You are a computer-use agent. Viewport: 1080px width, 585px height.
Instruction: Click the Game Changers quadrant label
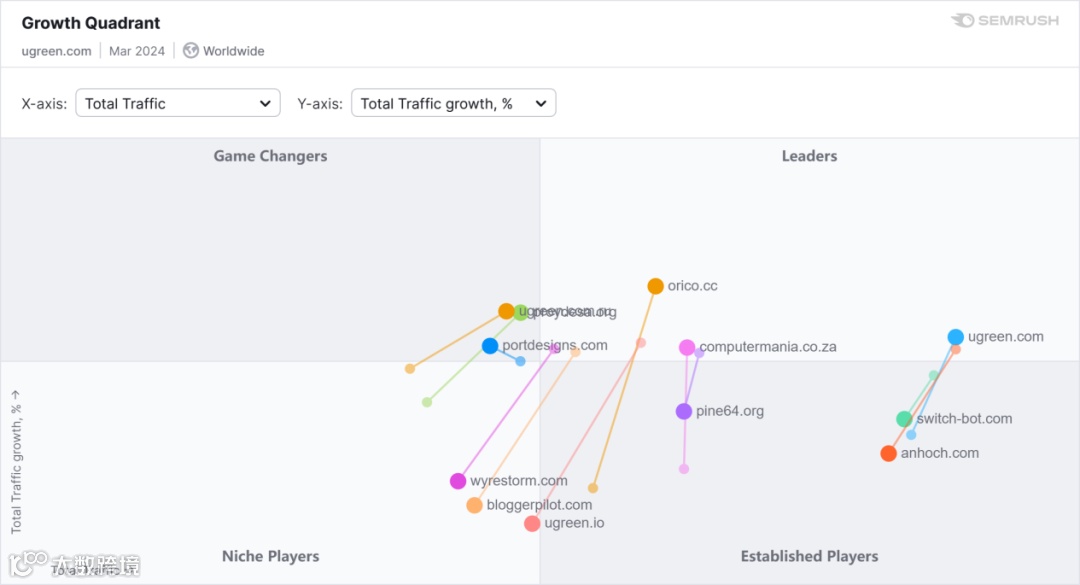point(270,156)
